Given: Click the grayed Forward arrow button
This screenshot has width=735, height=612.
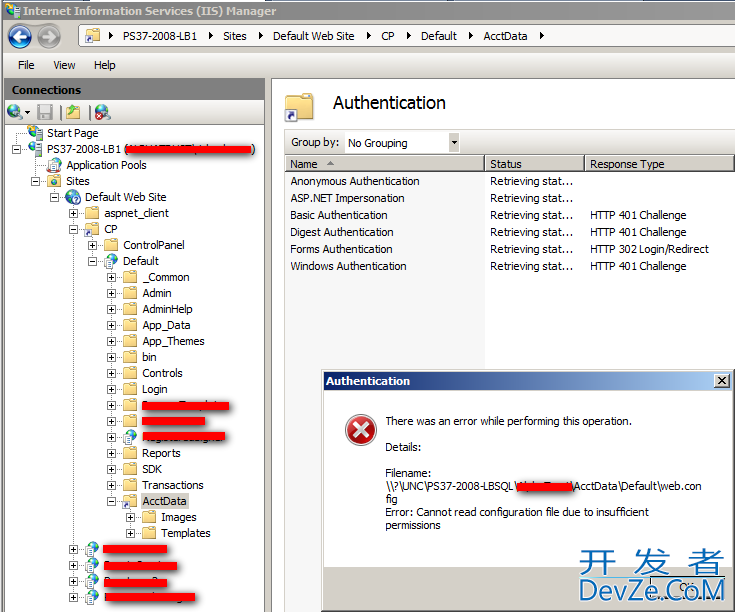Looking at the screenshot, I should click(x=49, y=37).
